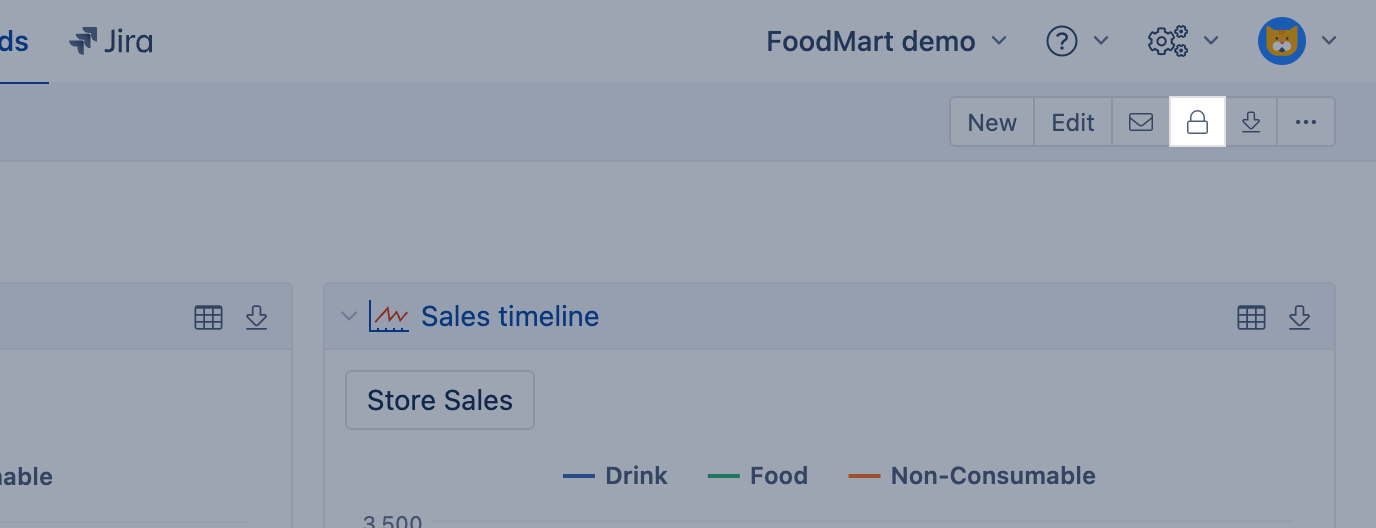This screenshot has width=1376, height=528.
Task: Click the download icon in the dashboard toolbar
Action: point(1251,122)
